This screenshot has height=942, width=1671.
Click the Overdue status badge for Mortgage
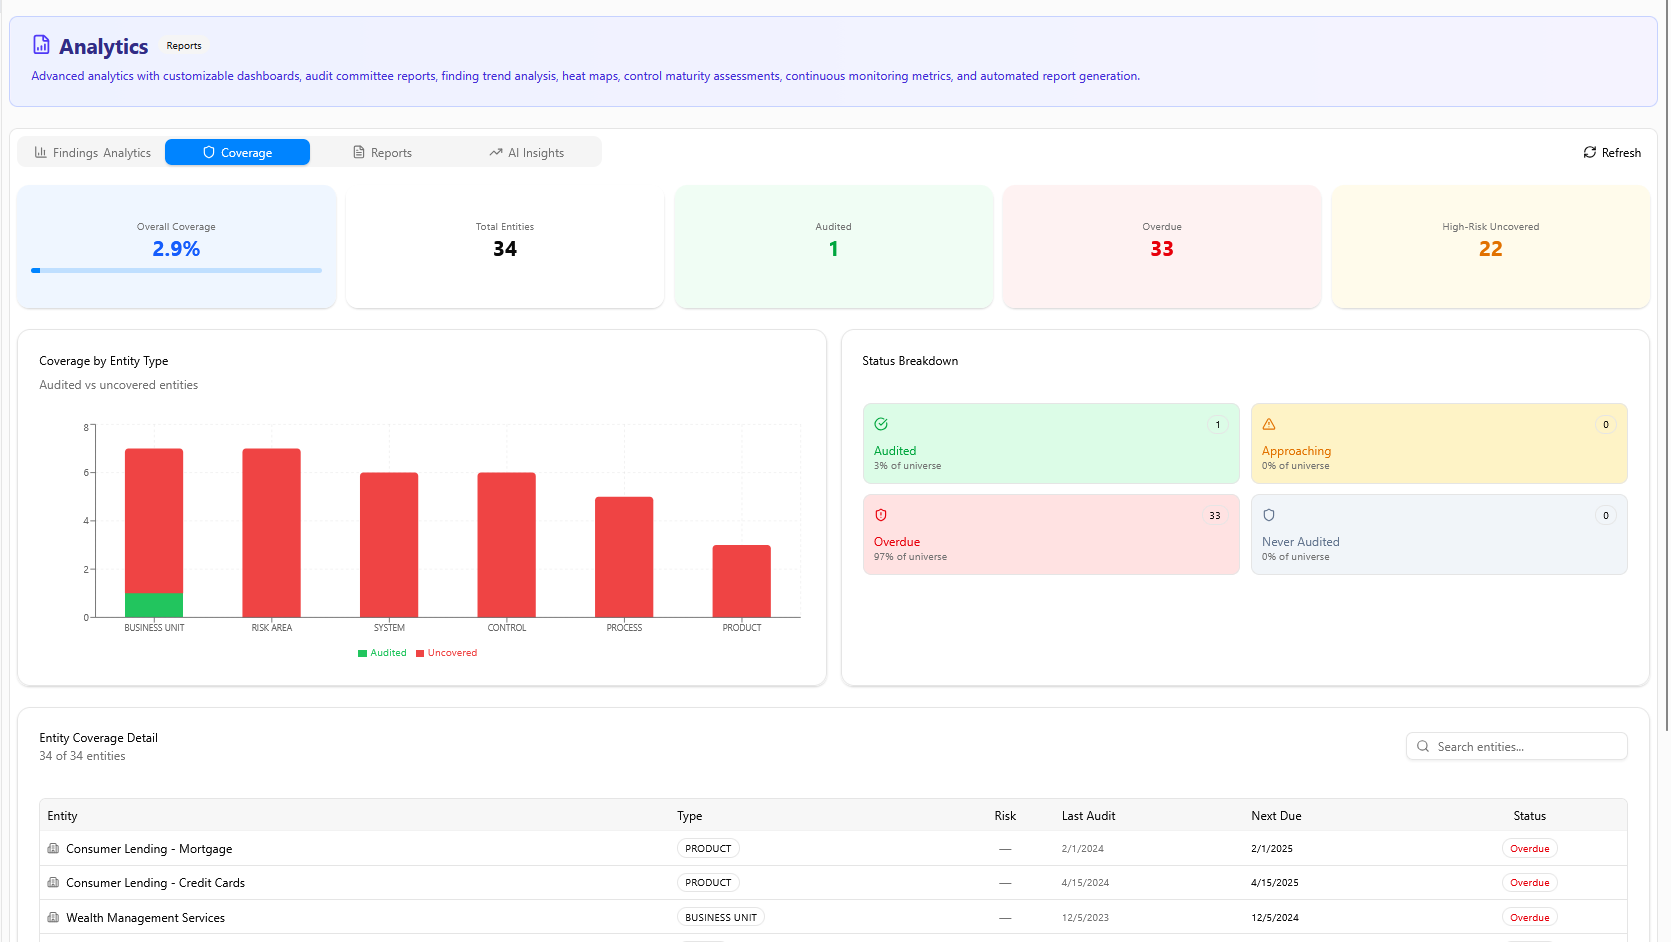[x=1529, y=849]
